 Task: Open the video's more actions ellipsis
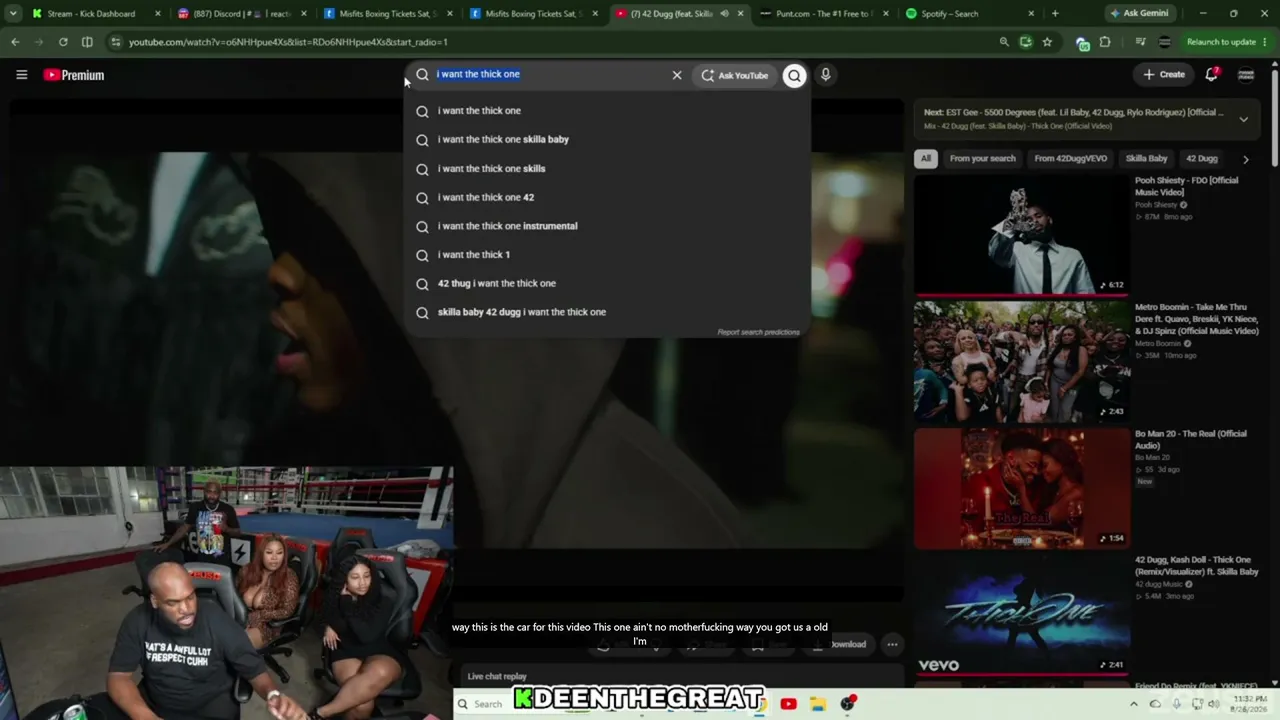892,644
